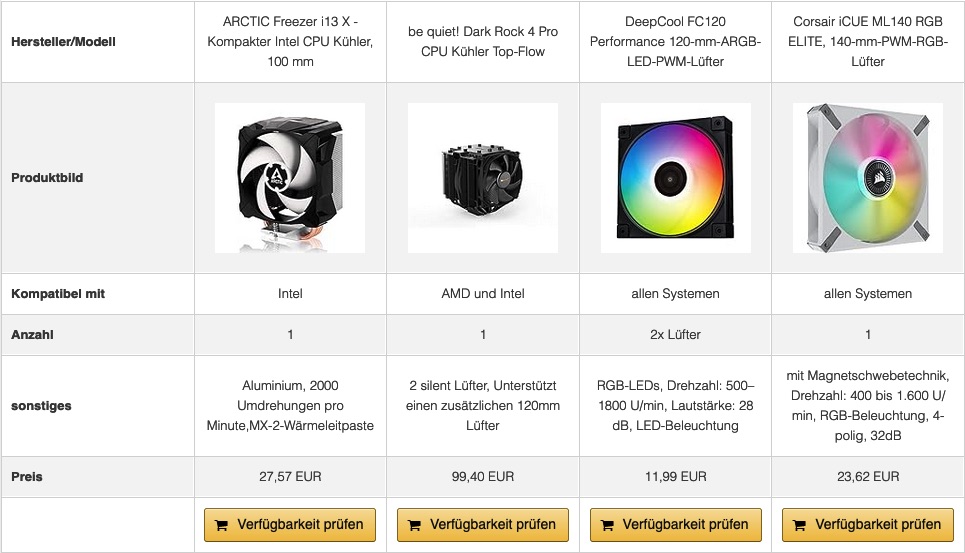Check availability of the 27,57 EUR cooler
The width and height of the screenshot is (965, 553).
click(290, 524)
